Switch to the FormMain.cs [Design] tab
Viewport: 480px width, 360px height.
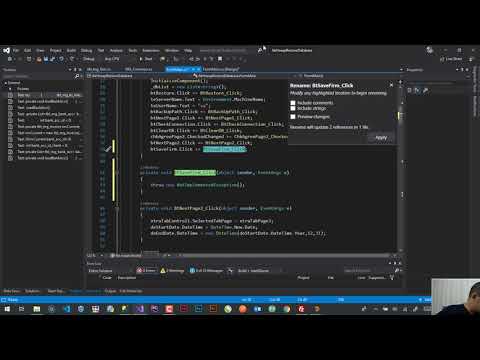221,69
